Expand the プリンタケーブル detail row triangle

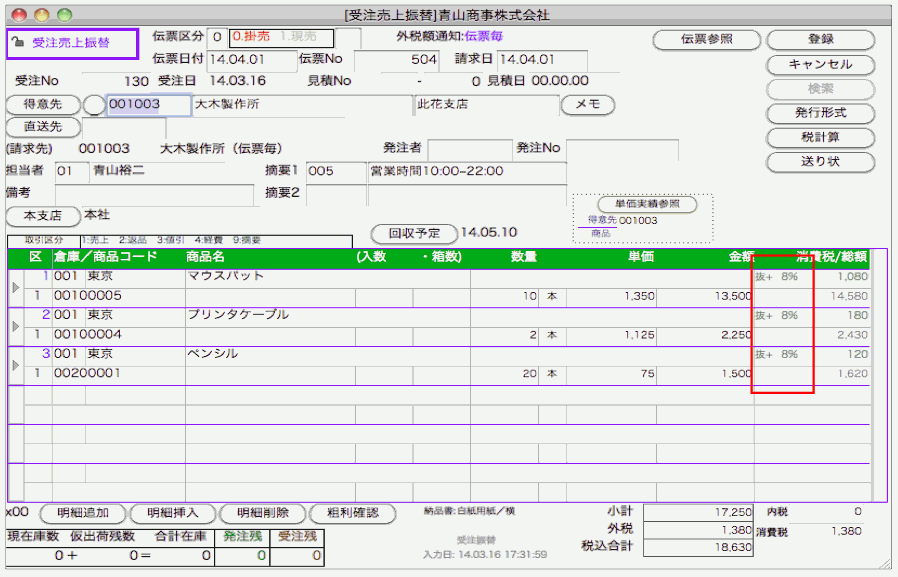point(15,326)
